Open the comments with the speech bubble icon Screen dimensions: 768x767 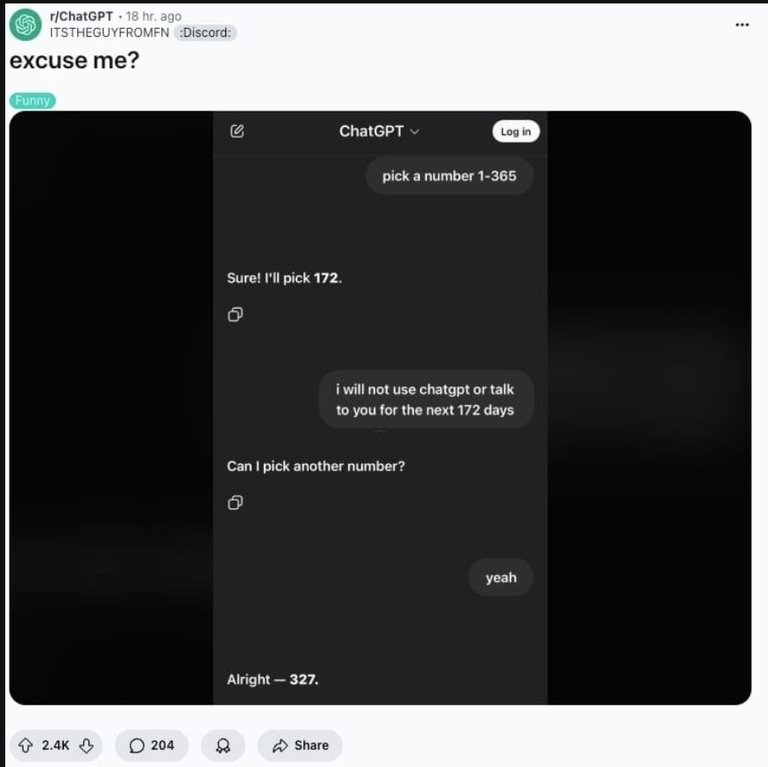point(137,745)
